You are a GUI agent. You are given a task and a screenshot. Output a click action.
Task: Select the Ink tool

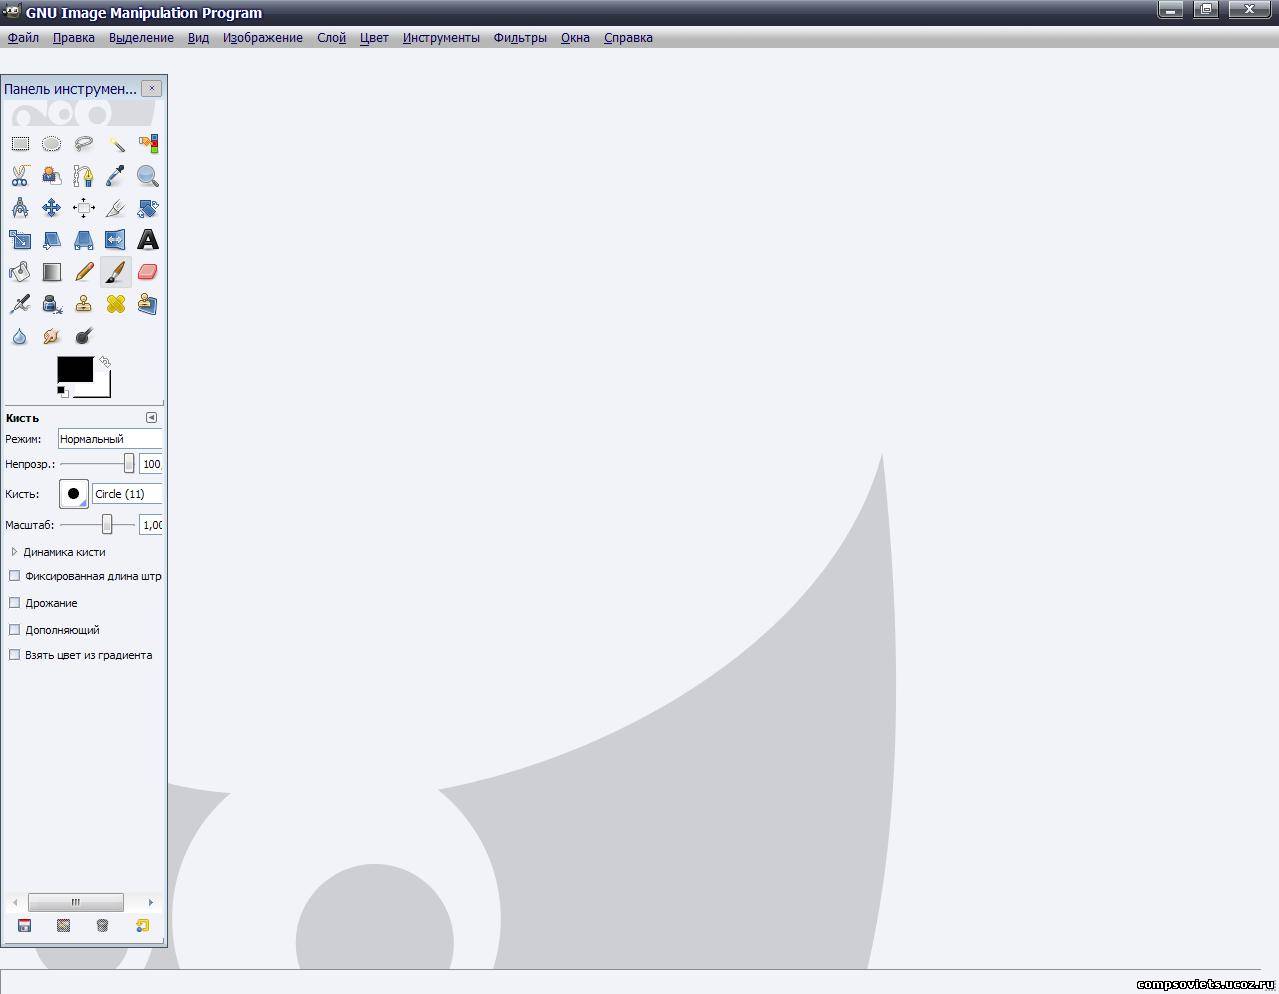[52, 304]
